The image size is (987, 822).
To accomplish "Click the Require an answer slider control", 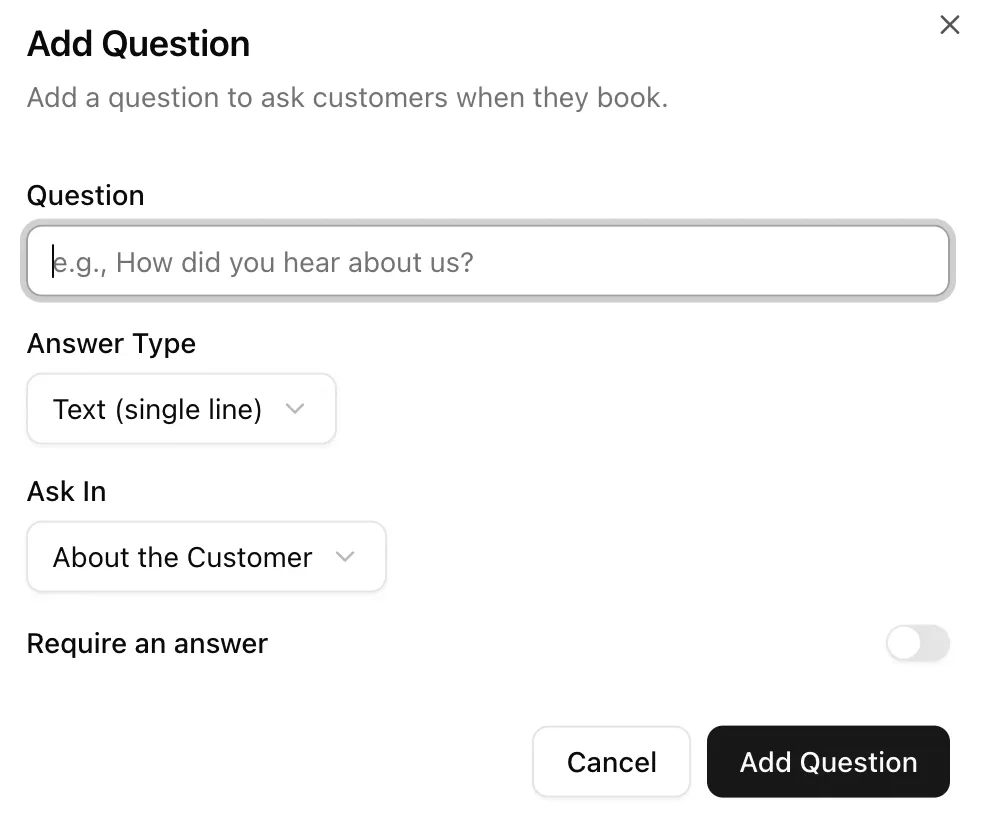I will click(x=917, y=643).
